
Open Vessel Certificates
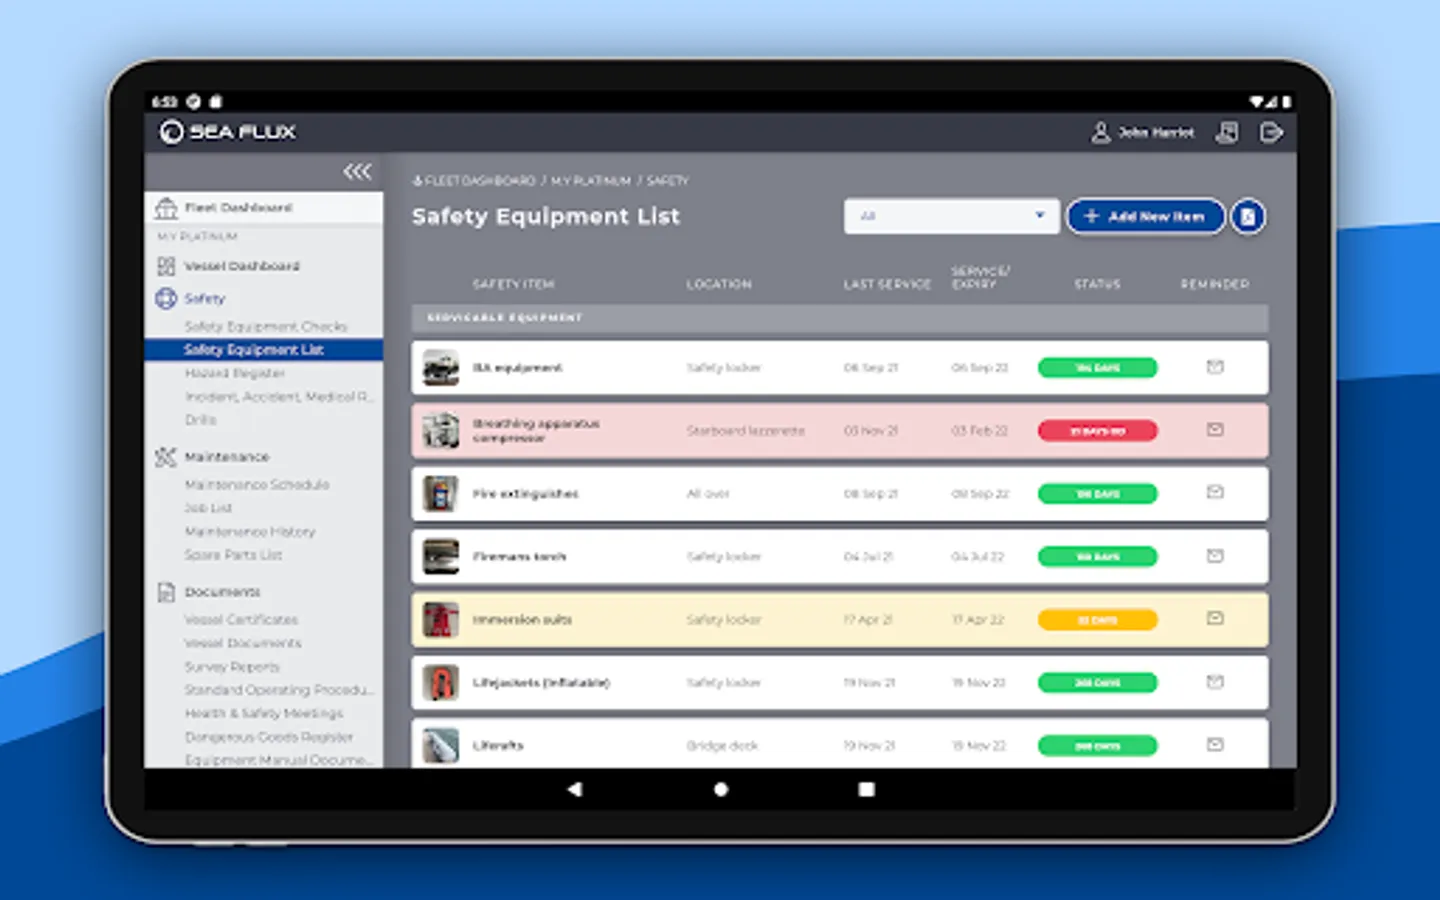point(241,619)
